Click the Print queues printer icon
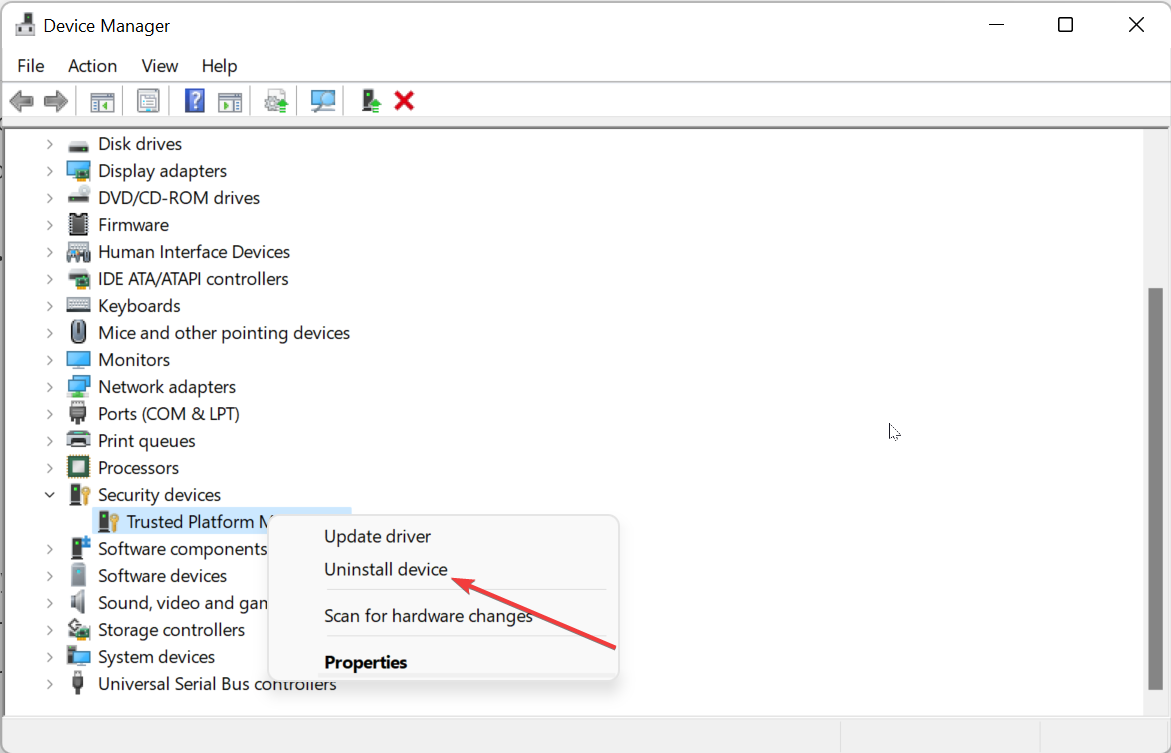 [x=78, y=440]
